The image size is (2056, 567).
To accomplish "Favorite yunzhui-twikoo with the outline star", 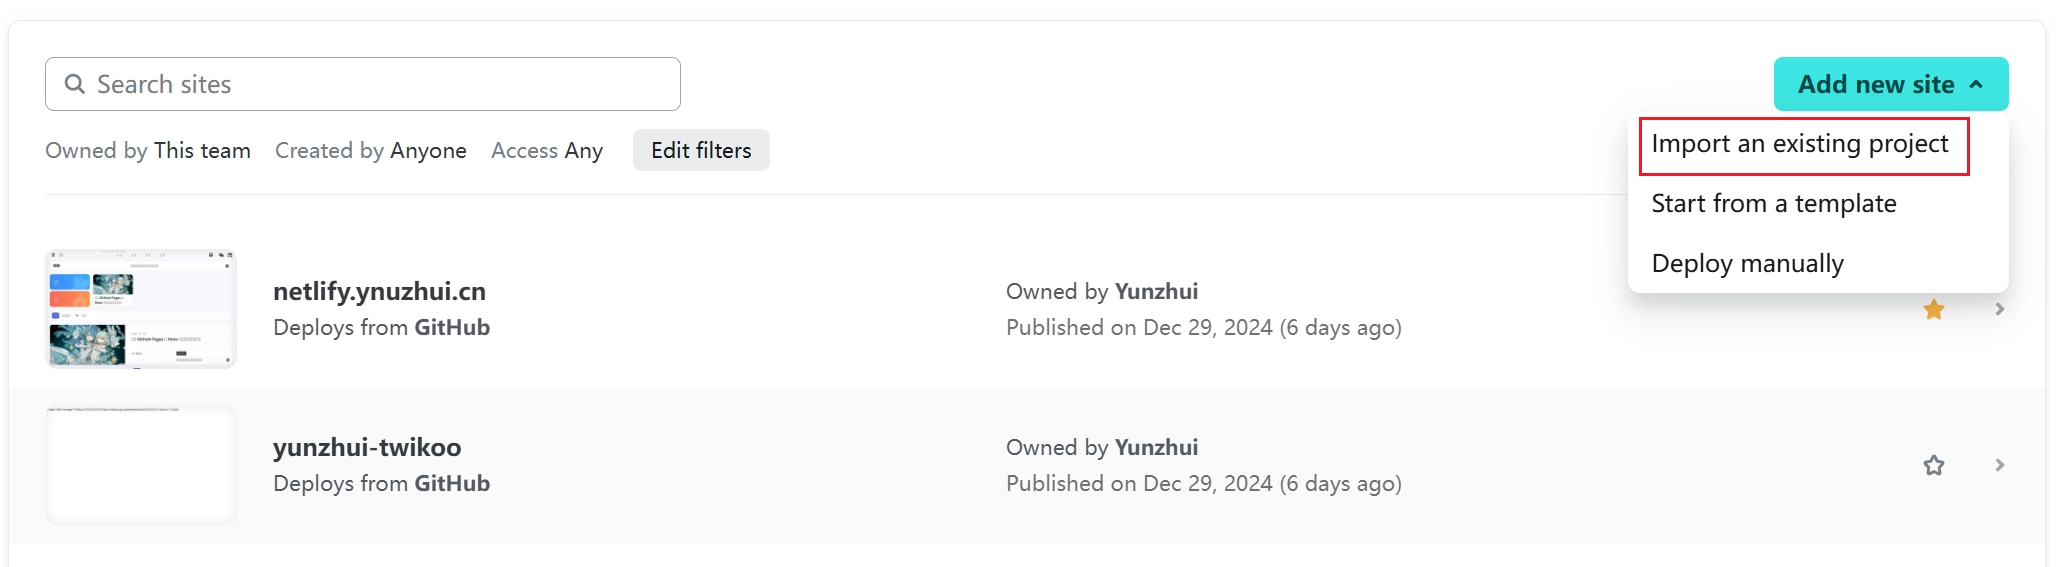I will point(1933,465).
